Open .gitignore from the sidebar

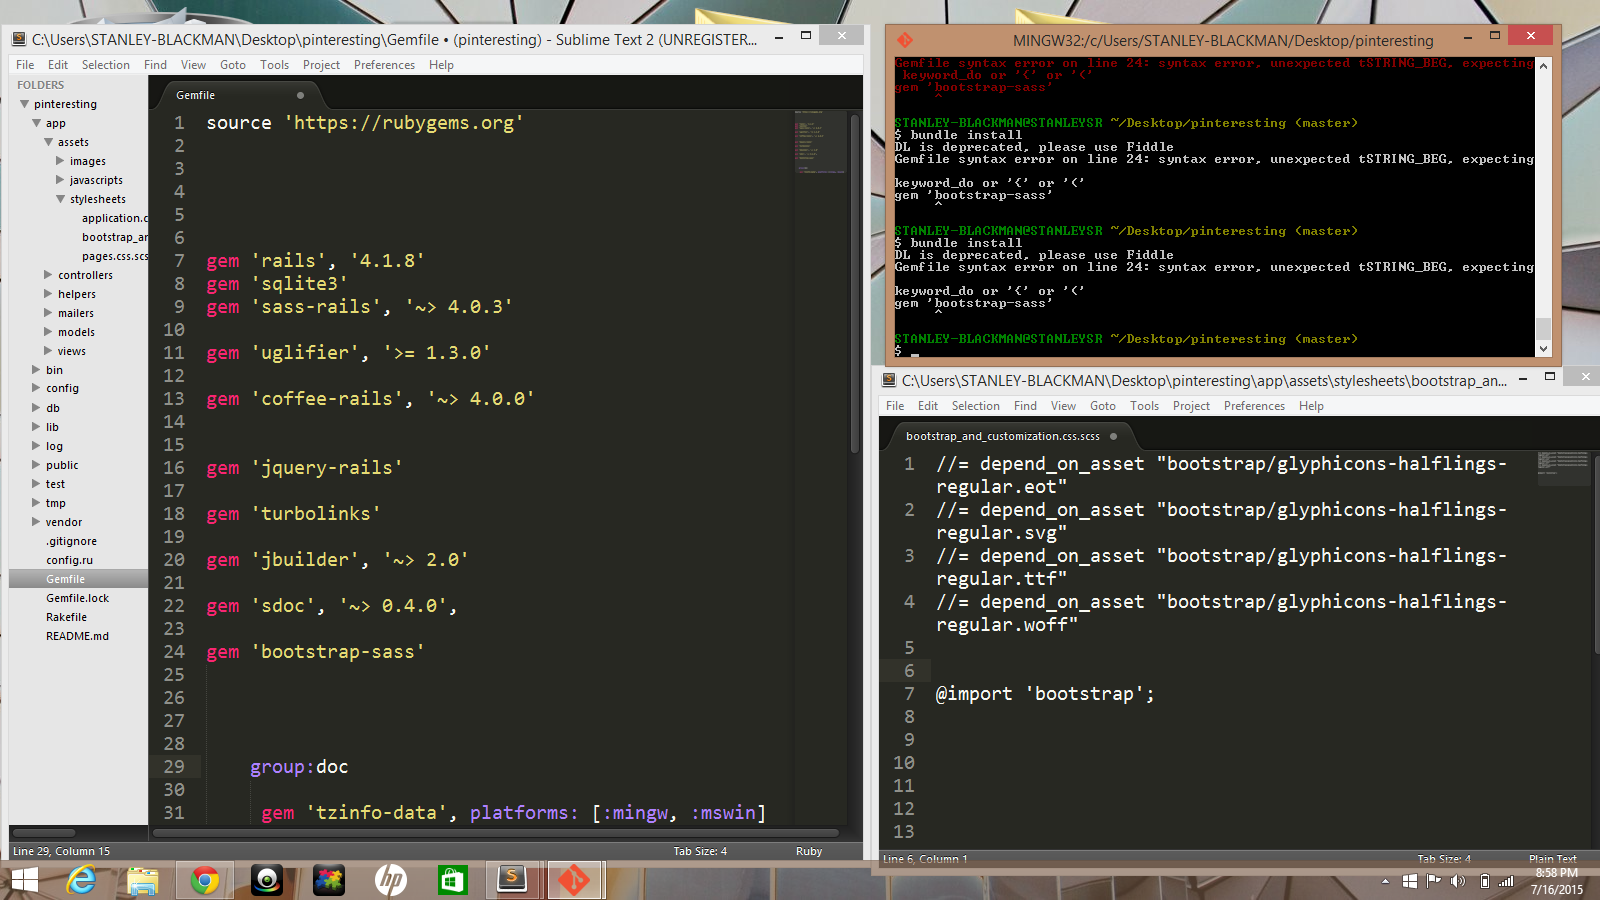[71, 541]
